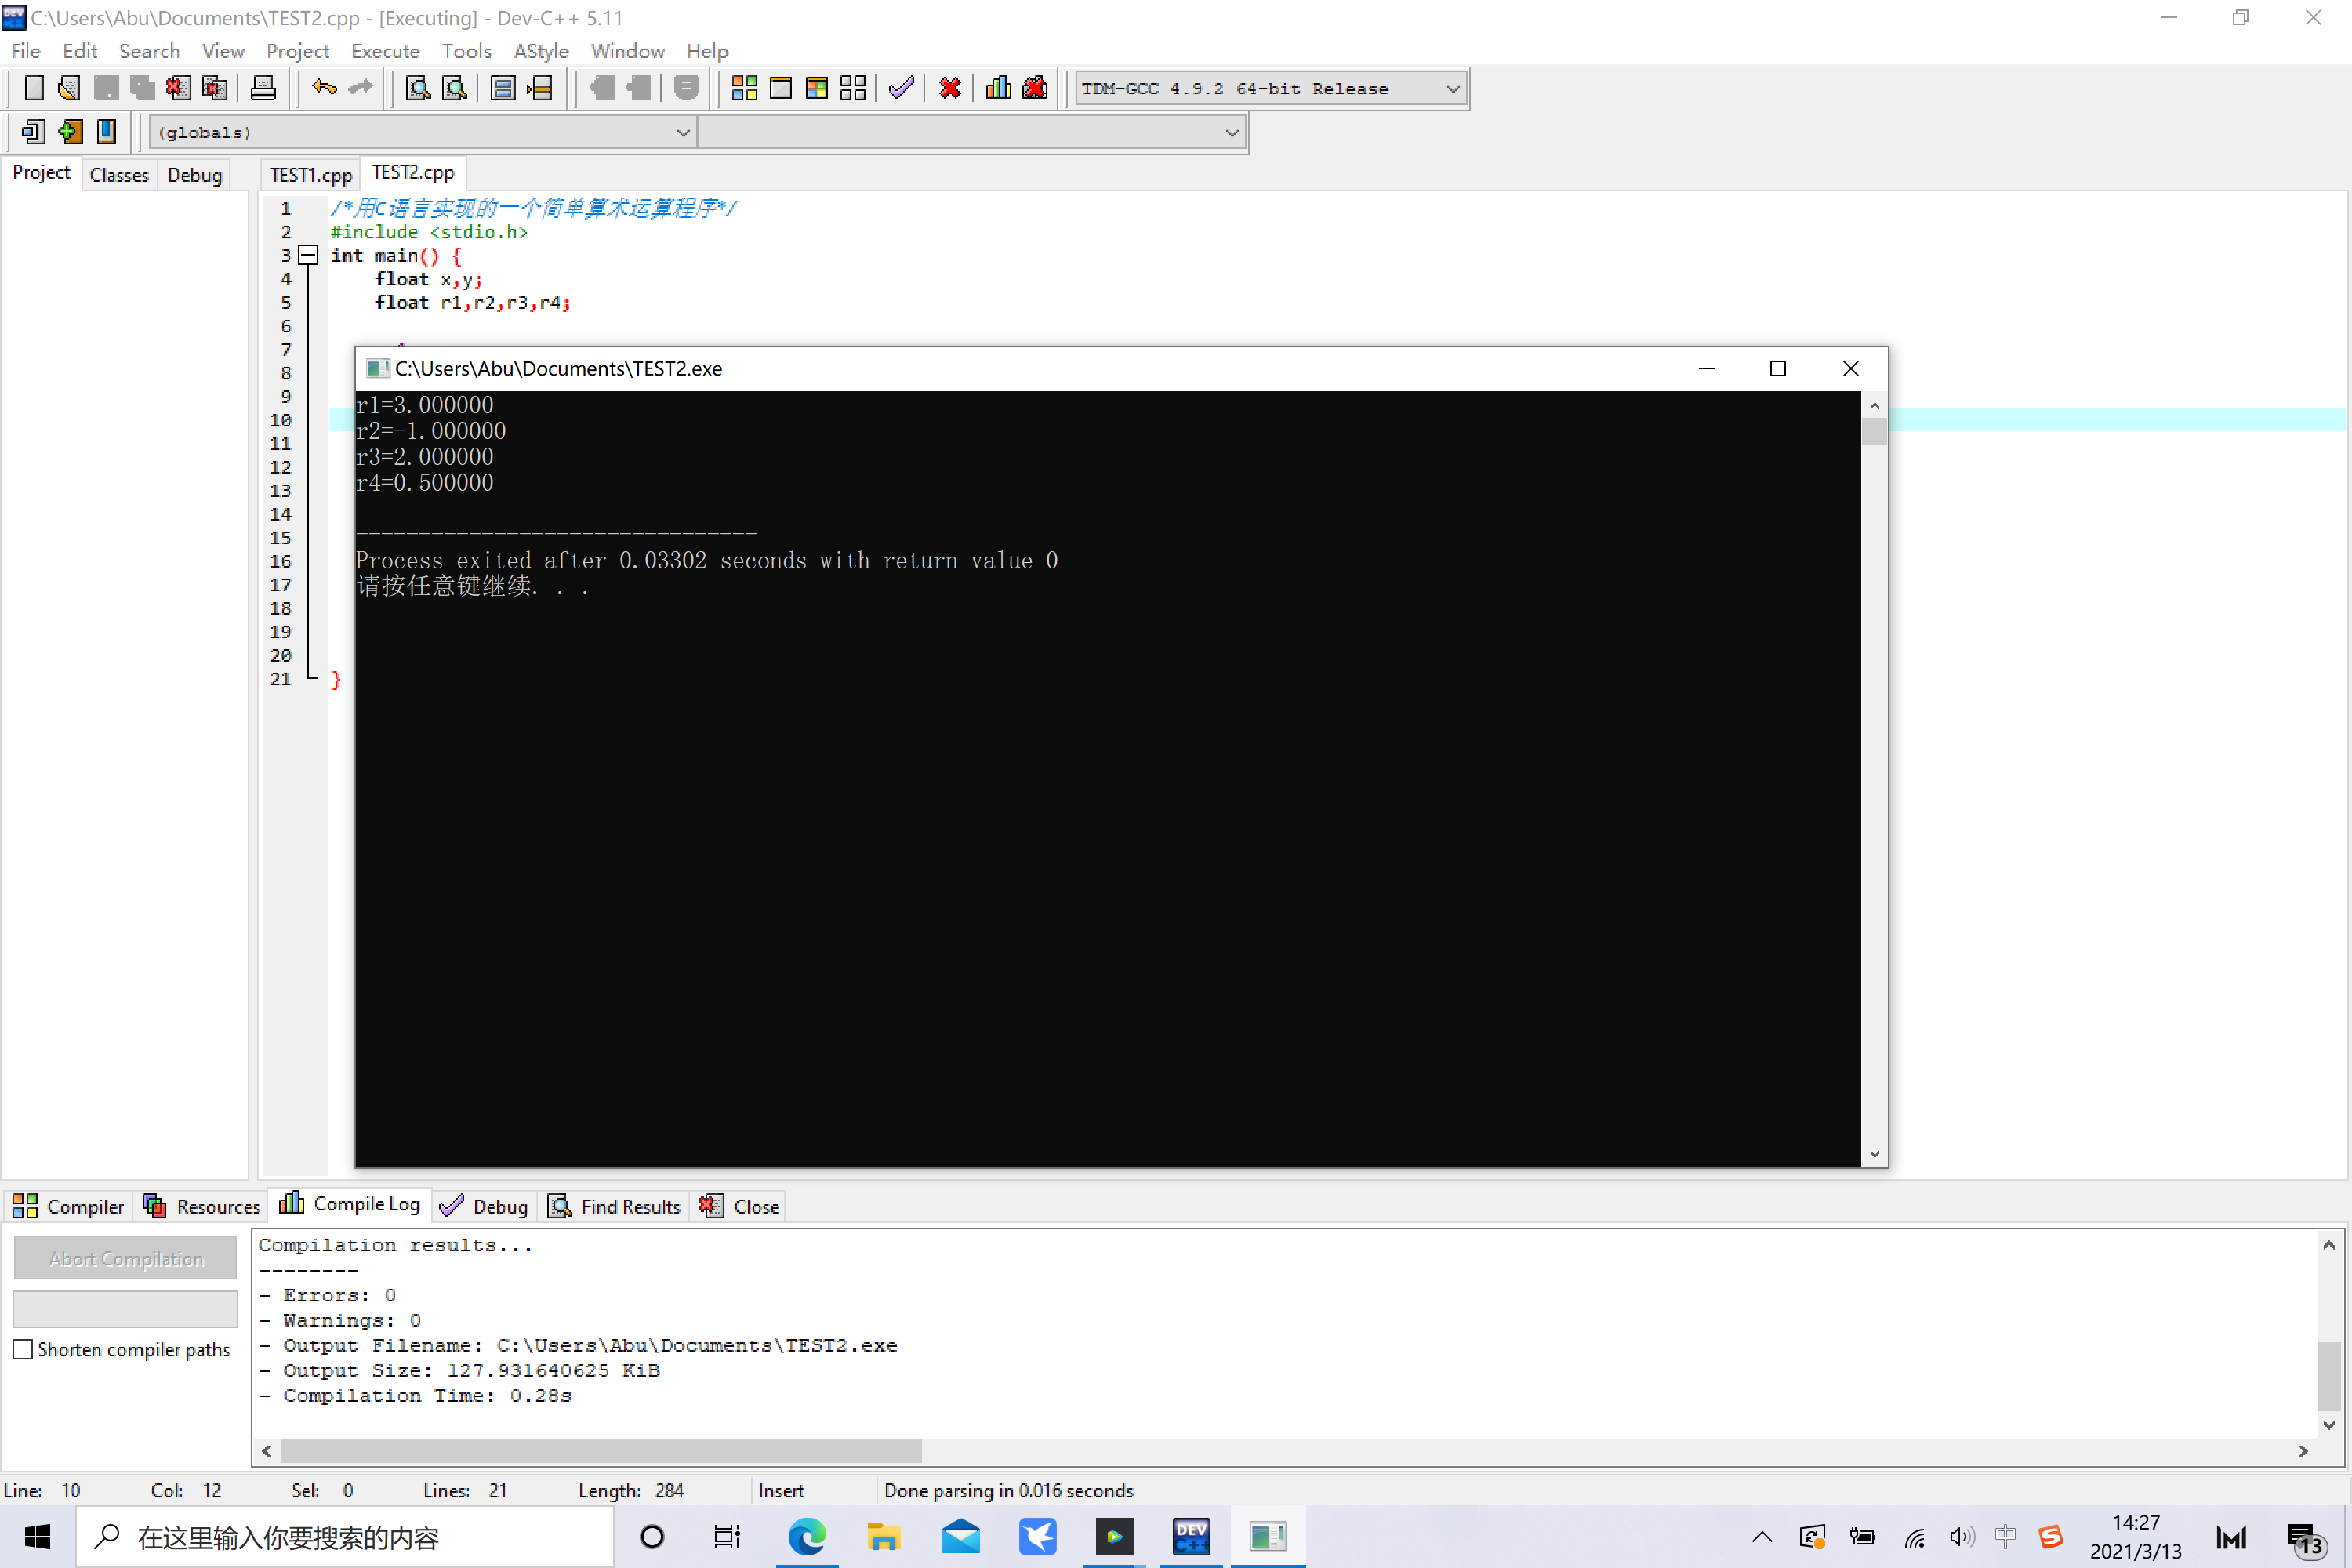
Task: Click the Find magnifier icon
Action: click(418, 88)
